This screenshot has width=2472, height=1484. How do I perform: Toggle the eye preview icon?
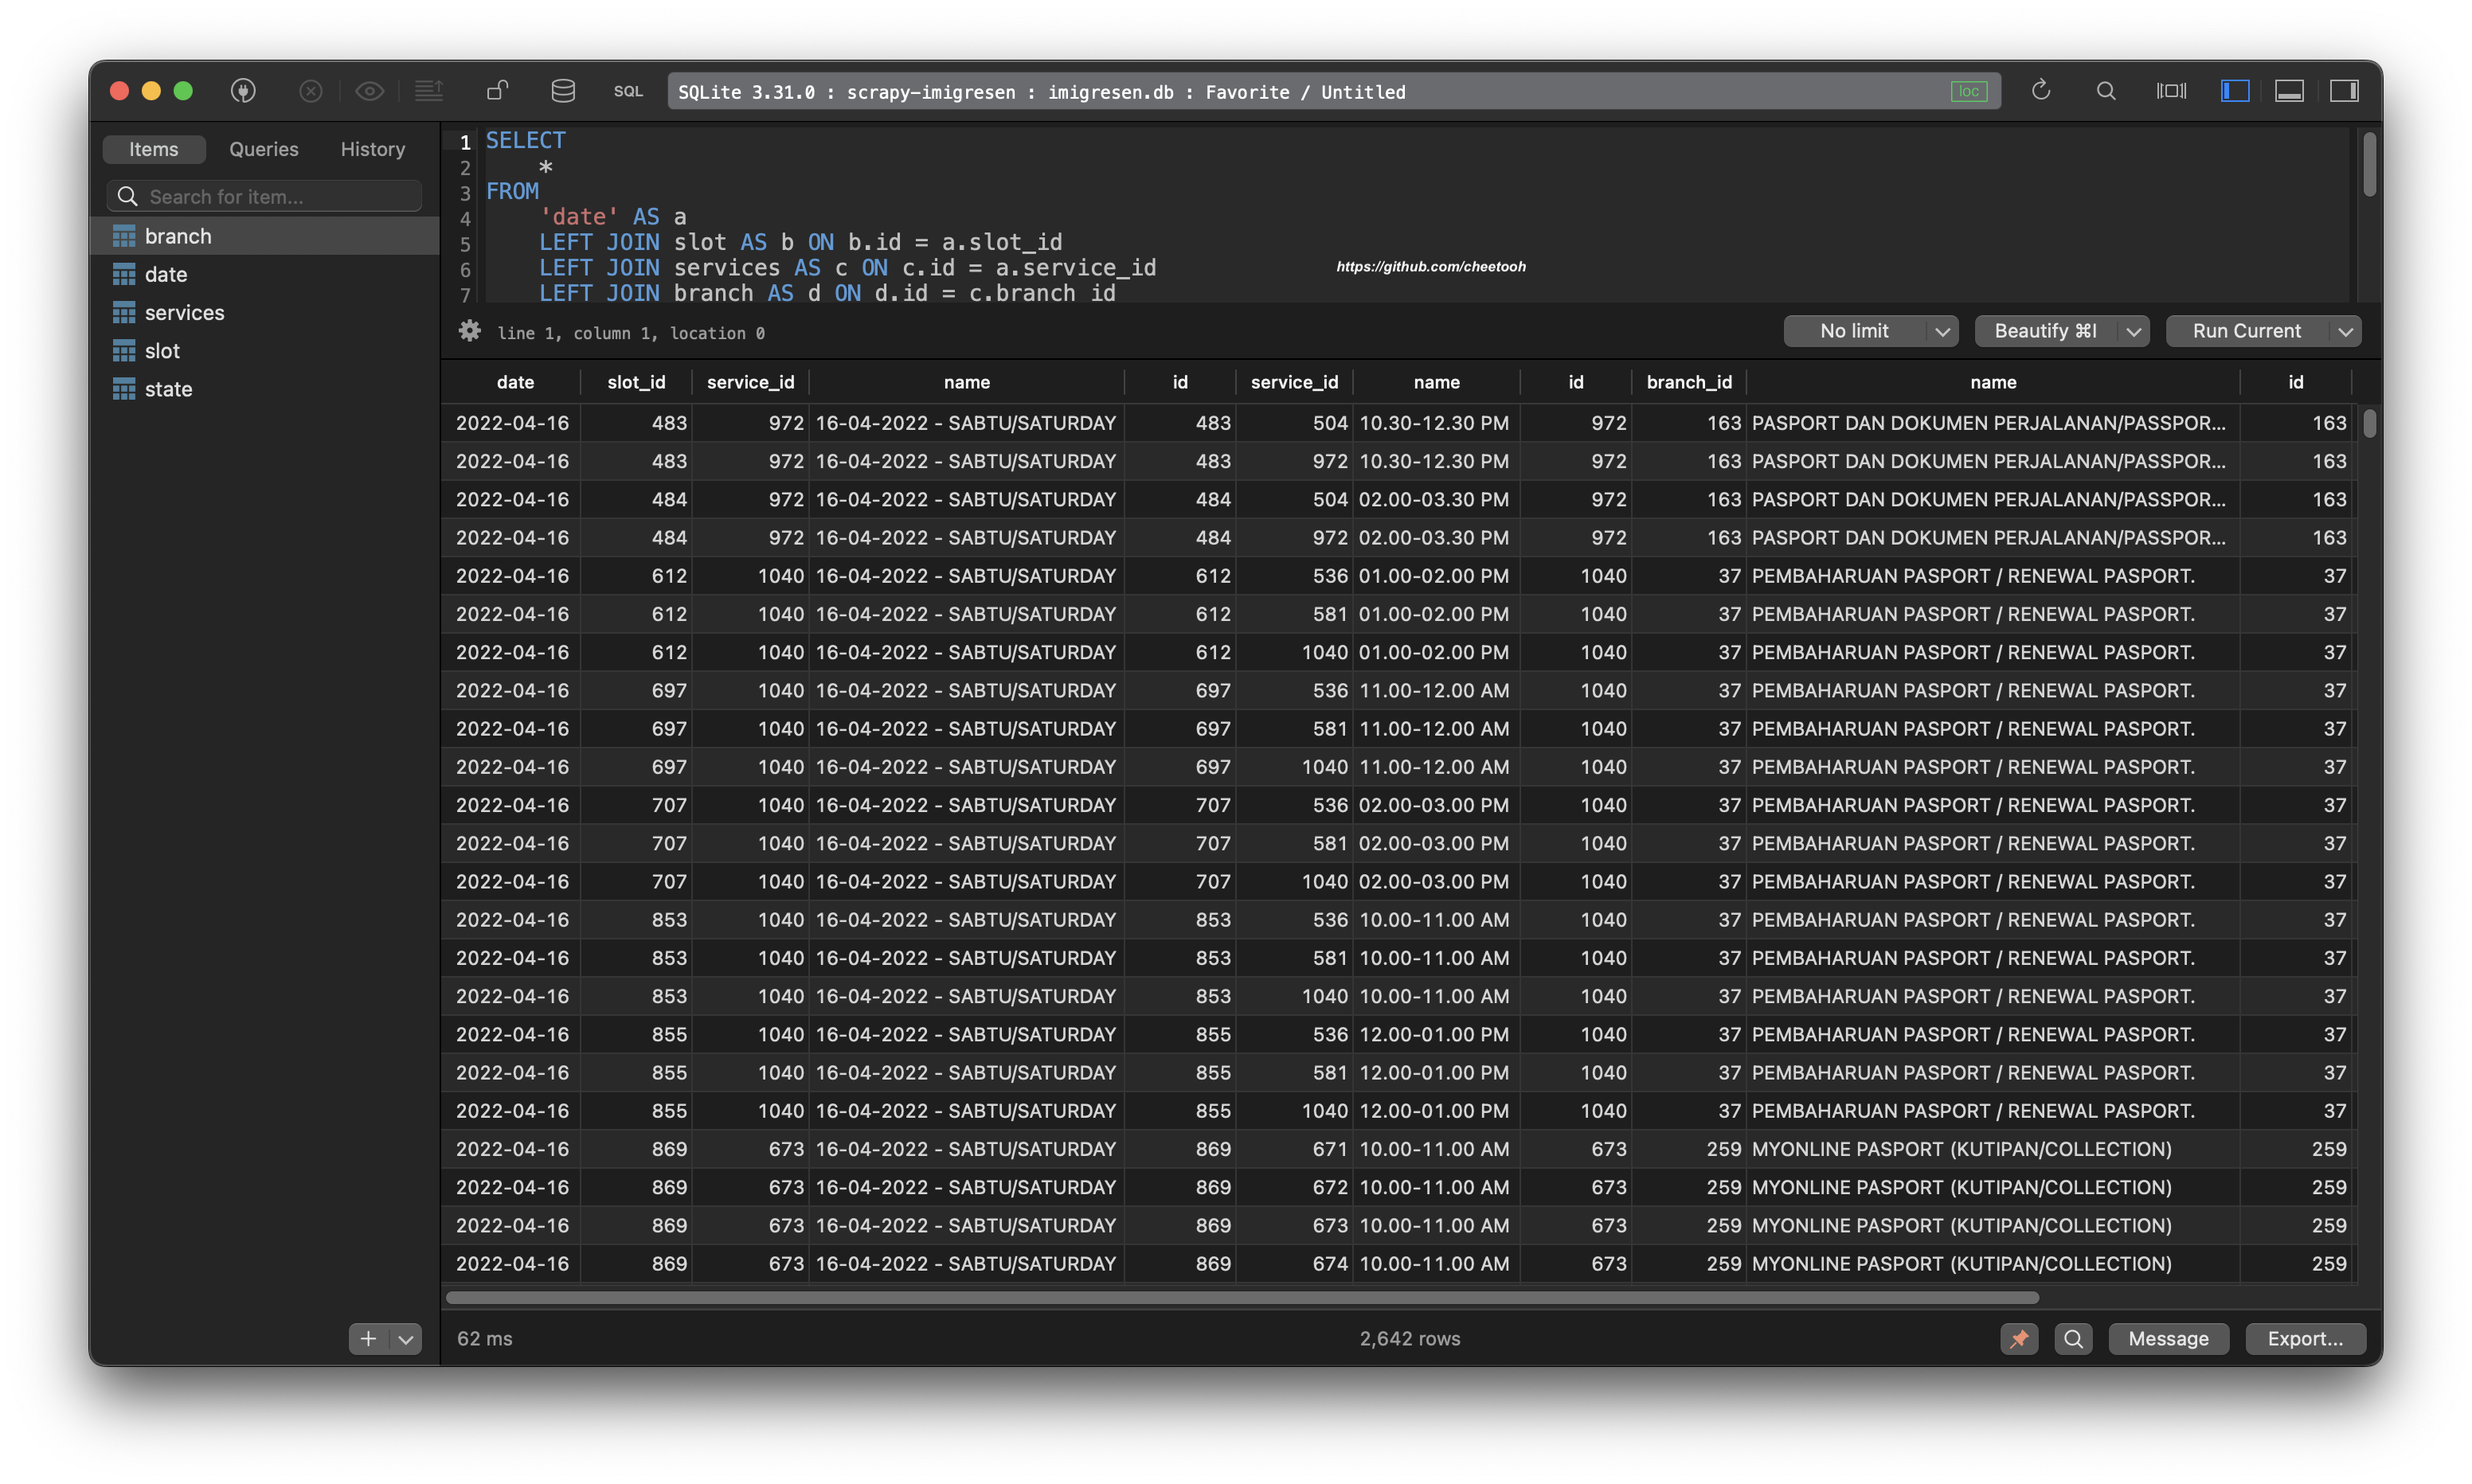click(370, 91)
